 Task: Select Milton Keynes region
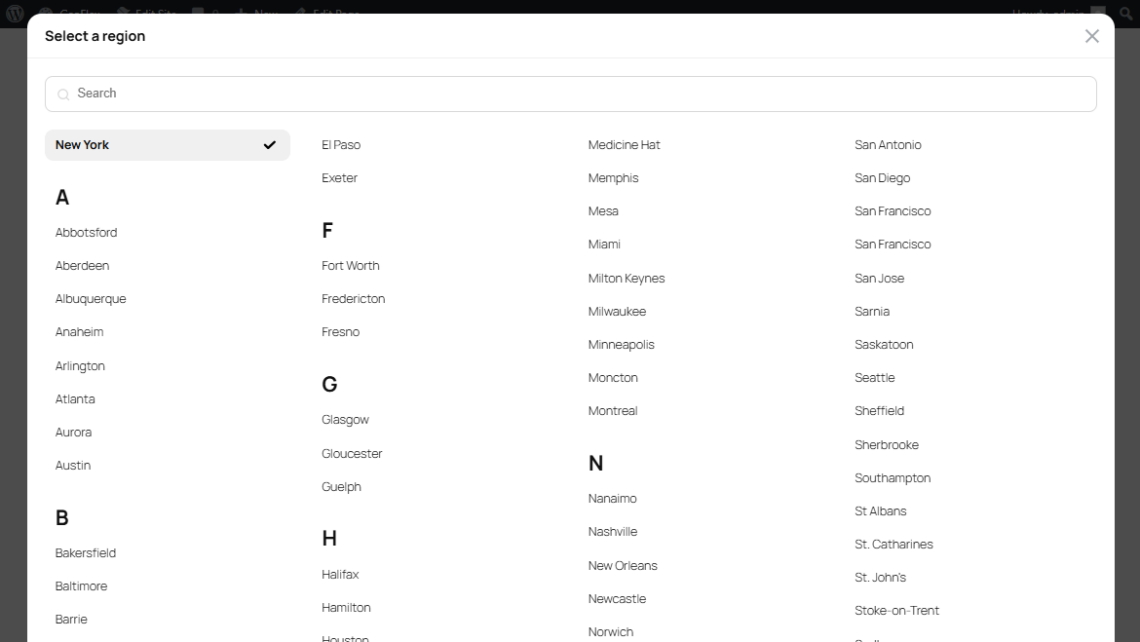pyautogui.click(x=626, y=278)
